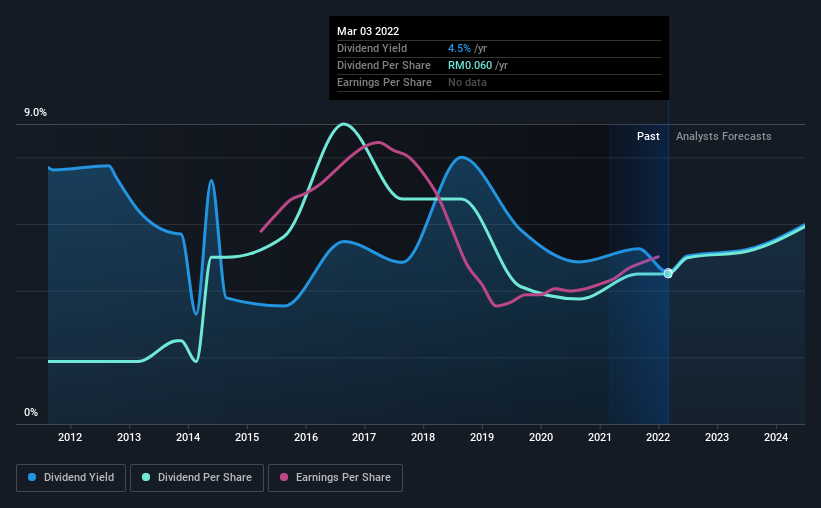Image resolution: width=821 pixels, height=508 pixels.
Task: Toggle the Dividend Yield legend button
Action: (x=71, y=478)
